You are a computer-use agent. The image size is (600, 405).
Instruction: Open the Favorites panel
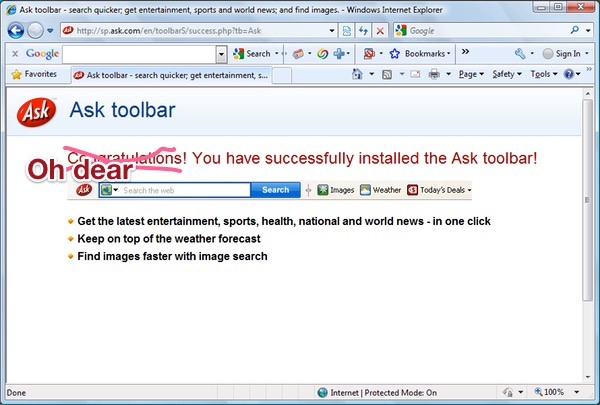coord(34,74)
